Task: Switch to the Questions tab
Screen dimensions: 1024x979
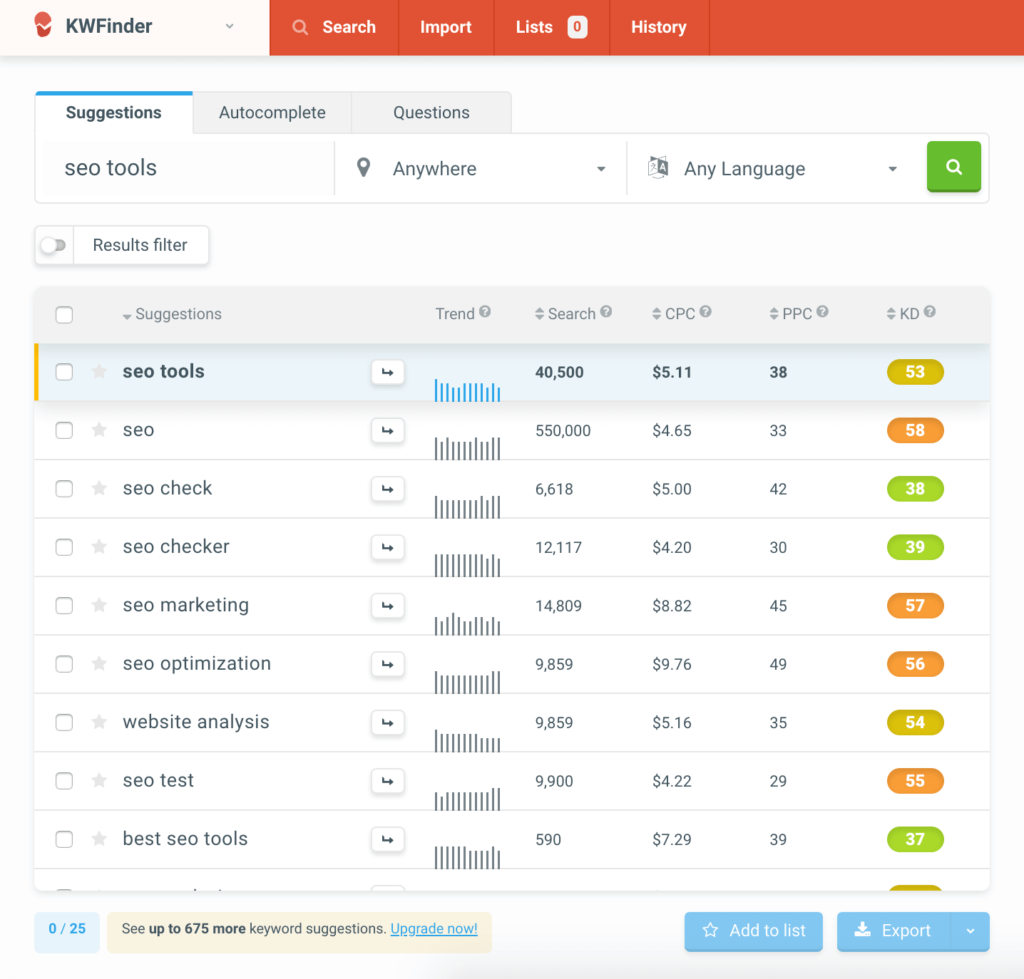Action: pyautogui.click(x=431, y=112)
